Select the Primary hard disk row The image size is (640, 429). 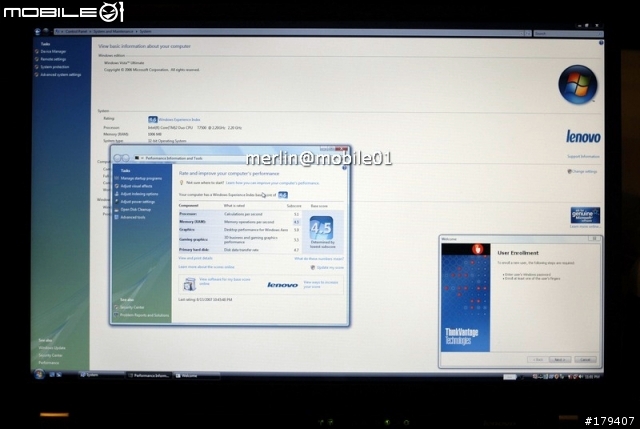(240, 249)
